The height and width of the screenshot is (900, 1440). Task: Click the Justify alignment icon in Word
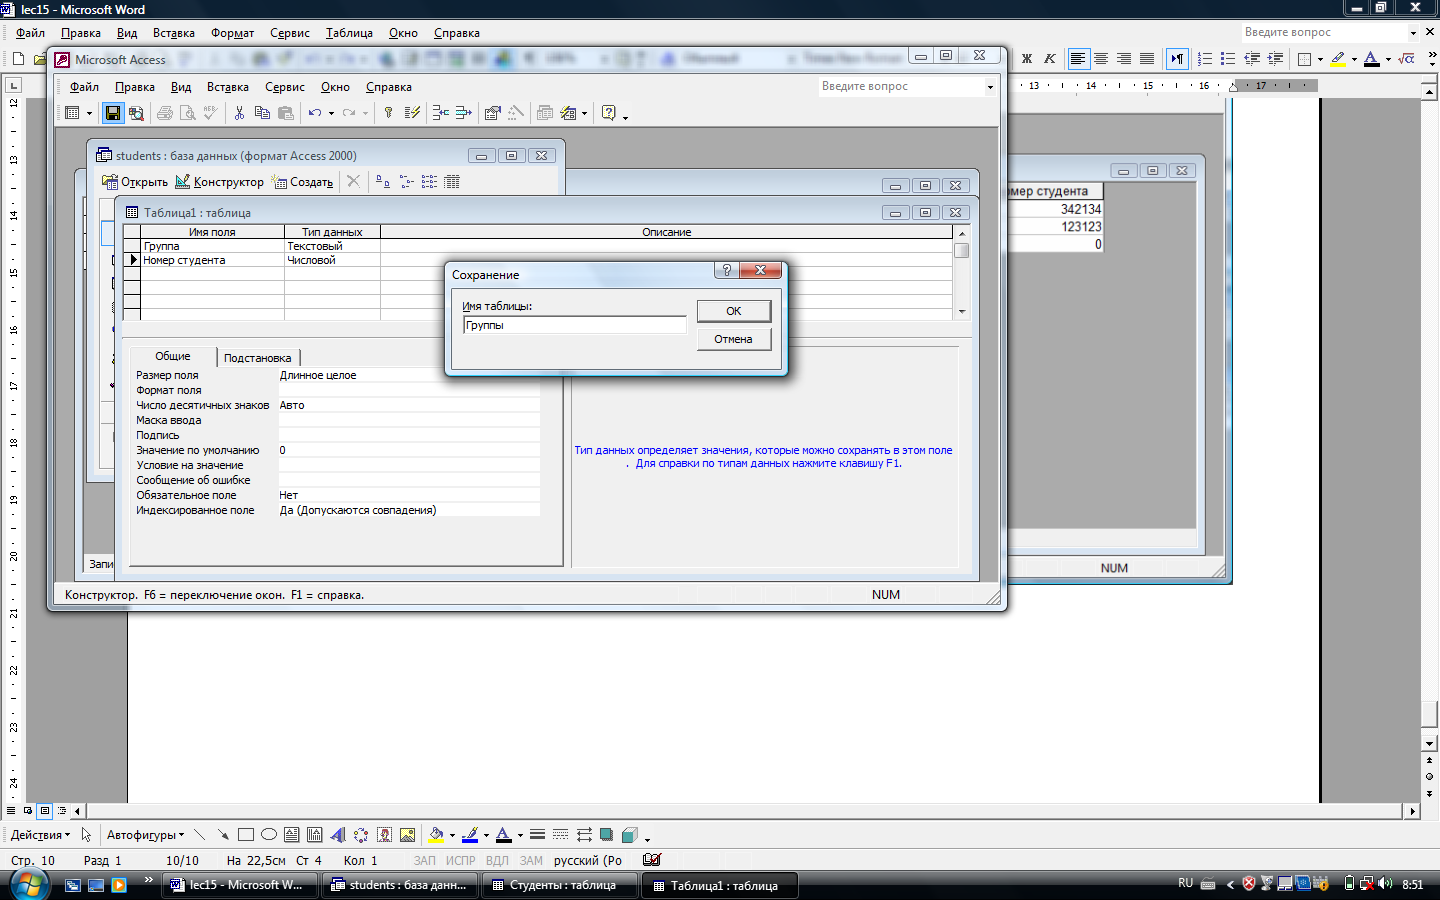point(1147,59)
